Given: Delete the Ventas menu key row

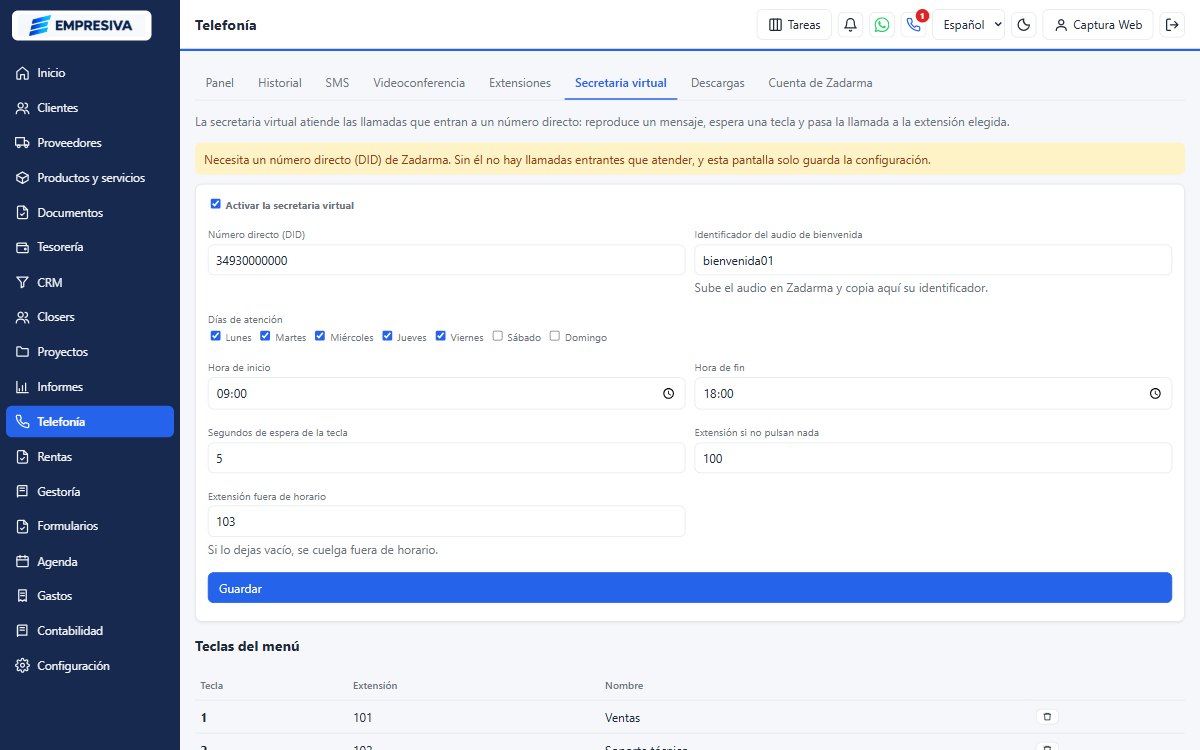Looking at the screenshot, I should (1047, 717).
